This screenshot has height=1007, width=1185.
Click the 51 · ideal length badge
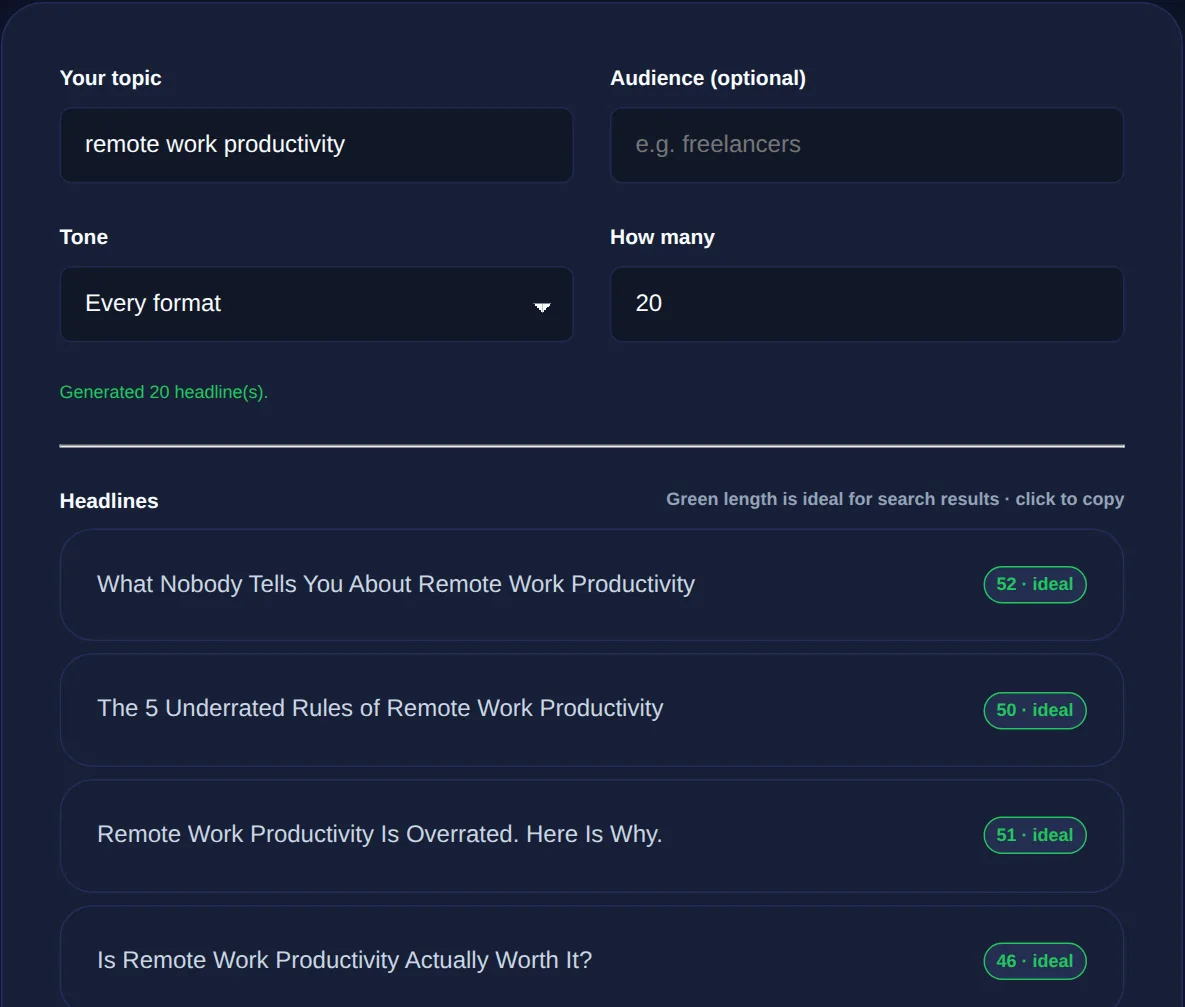point(1035,835)
